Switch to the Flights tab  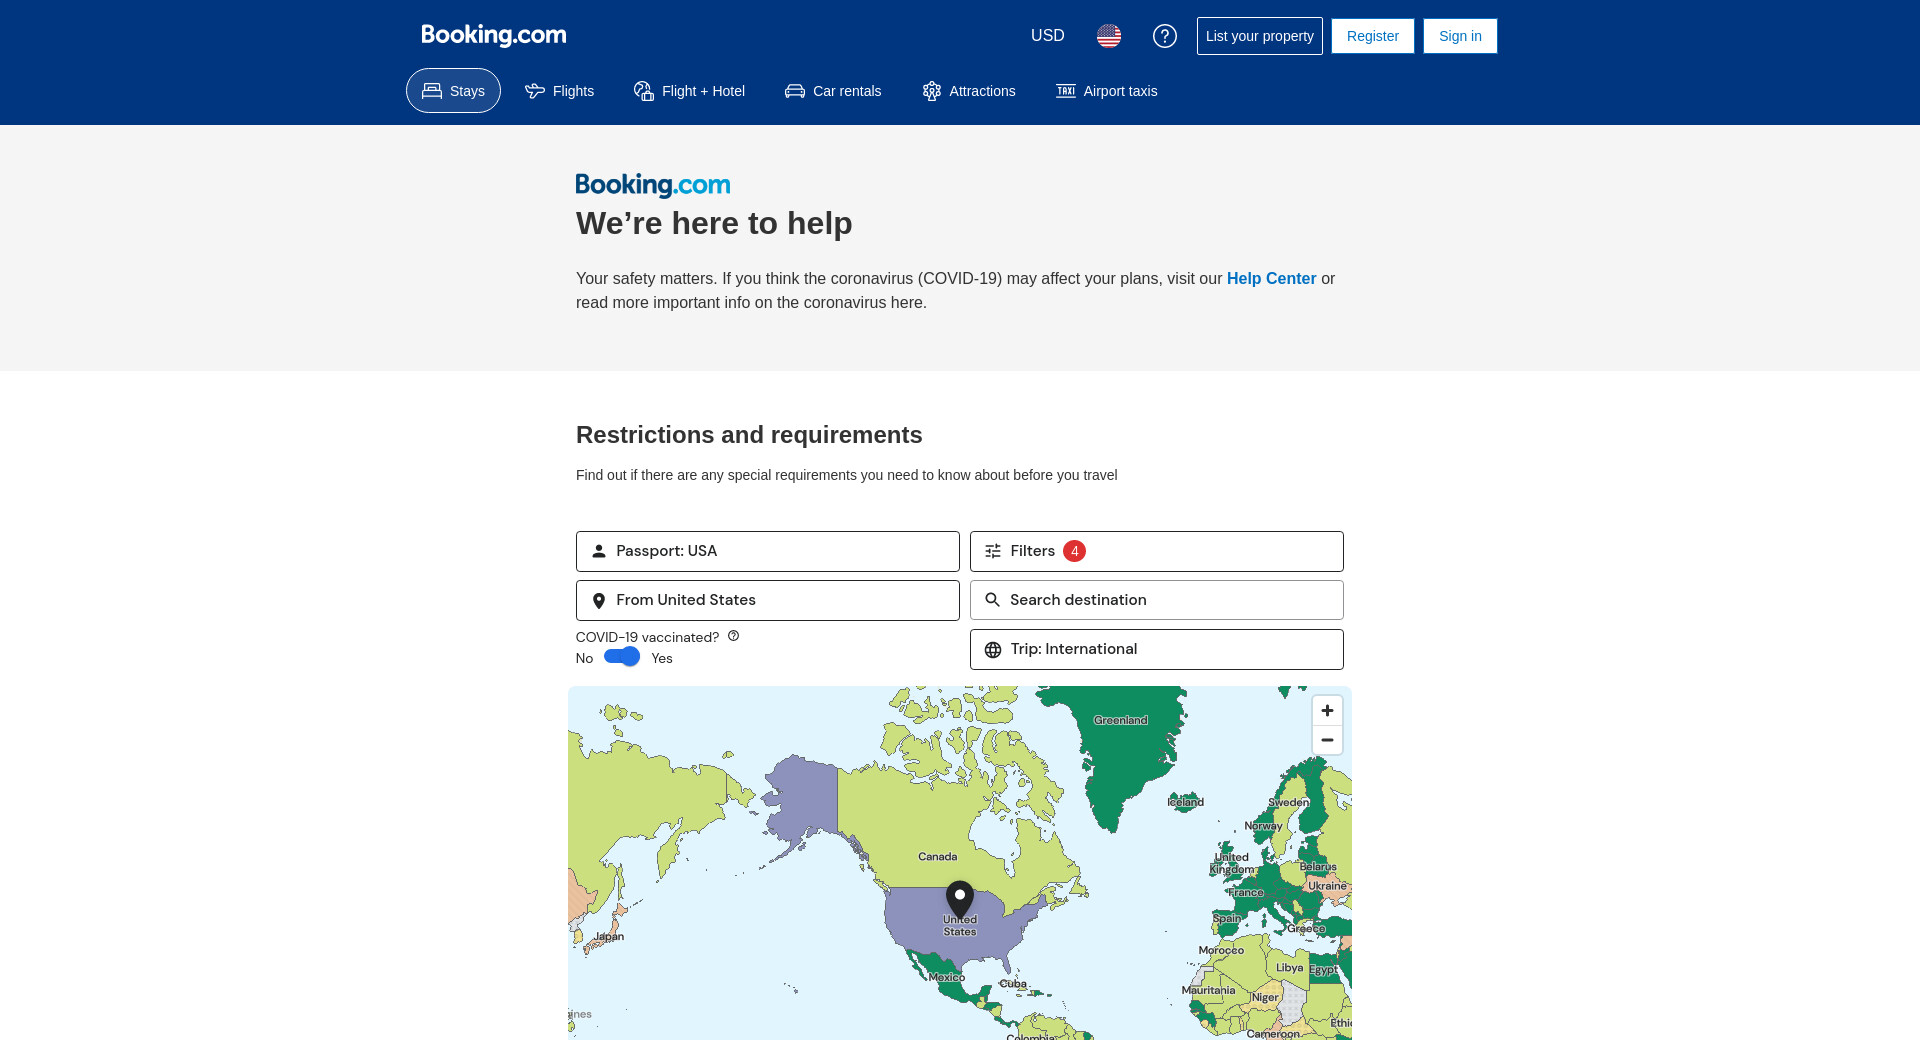pyautogui.click(x=559, y=91)
